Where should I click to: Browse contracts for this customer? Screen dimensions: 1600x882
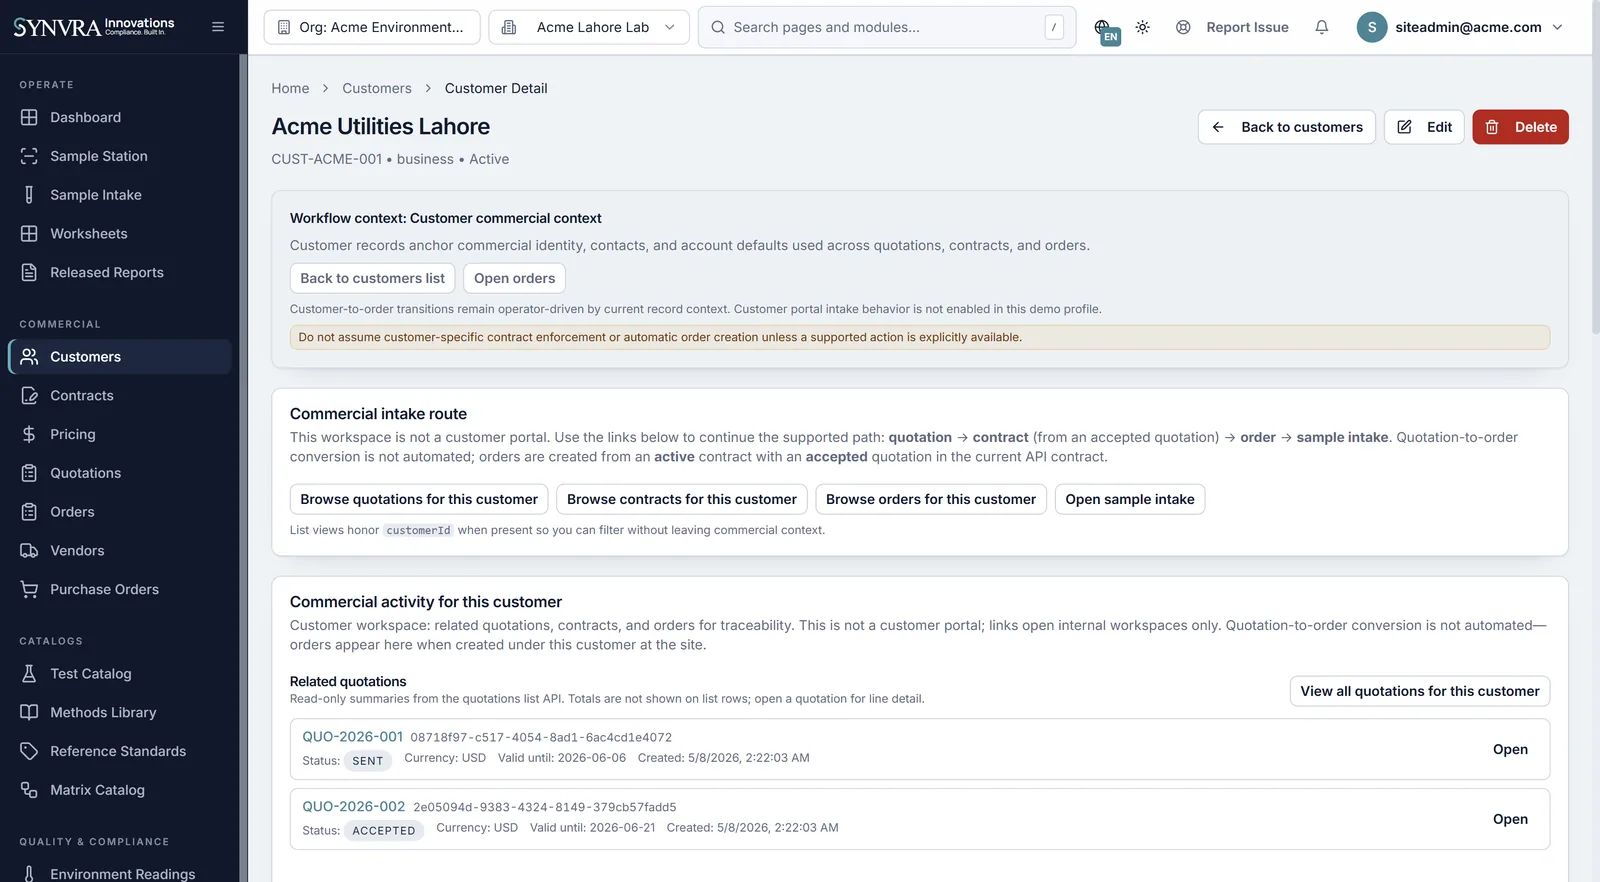(x=682, y=499)
